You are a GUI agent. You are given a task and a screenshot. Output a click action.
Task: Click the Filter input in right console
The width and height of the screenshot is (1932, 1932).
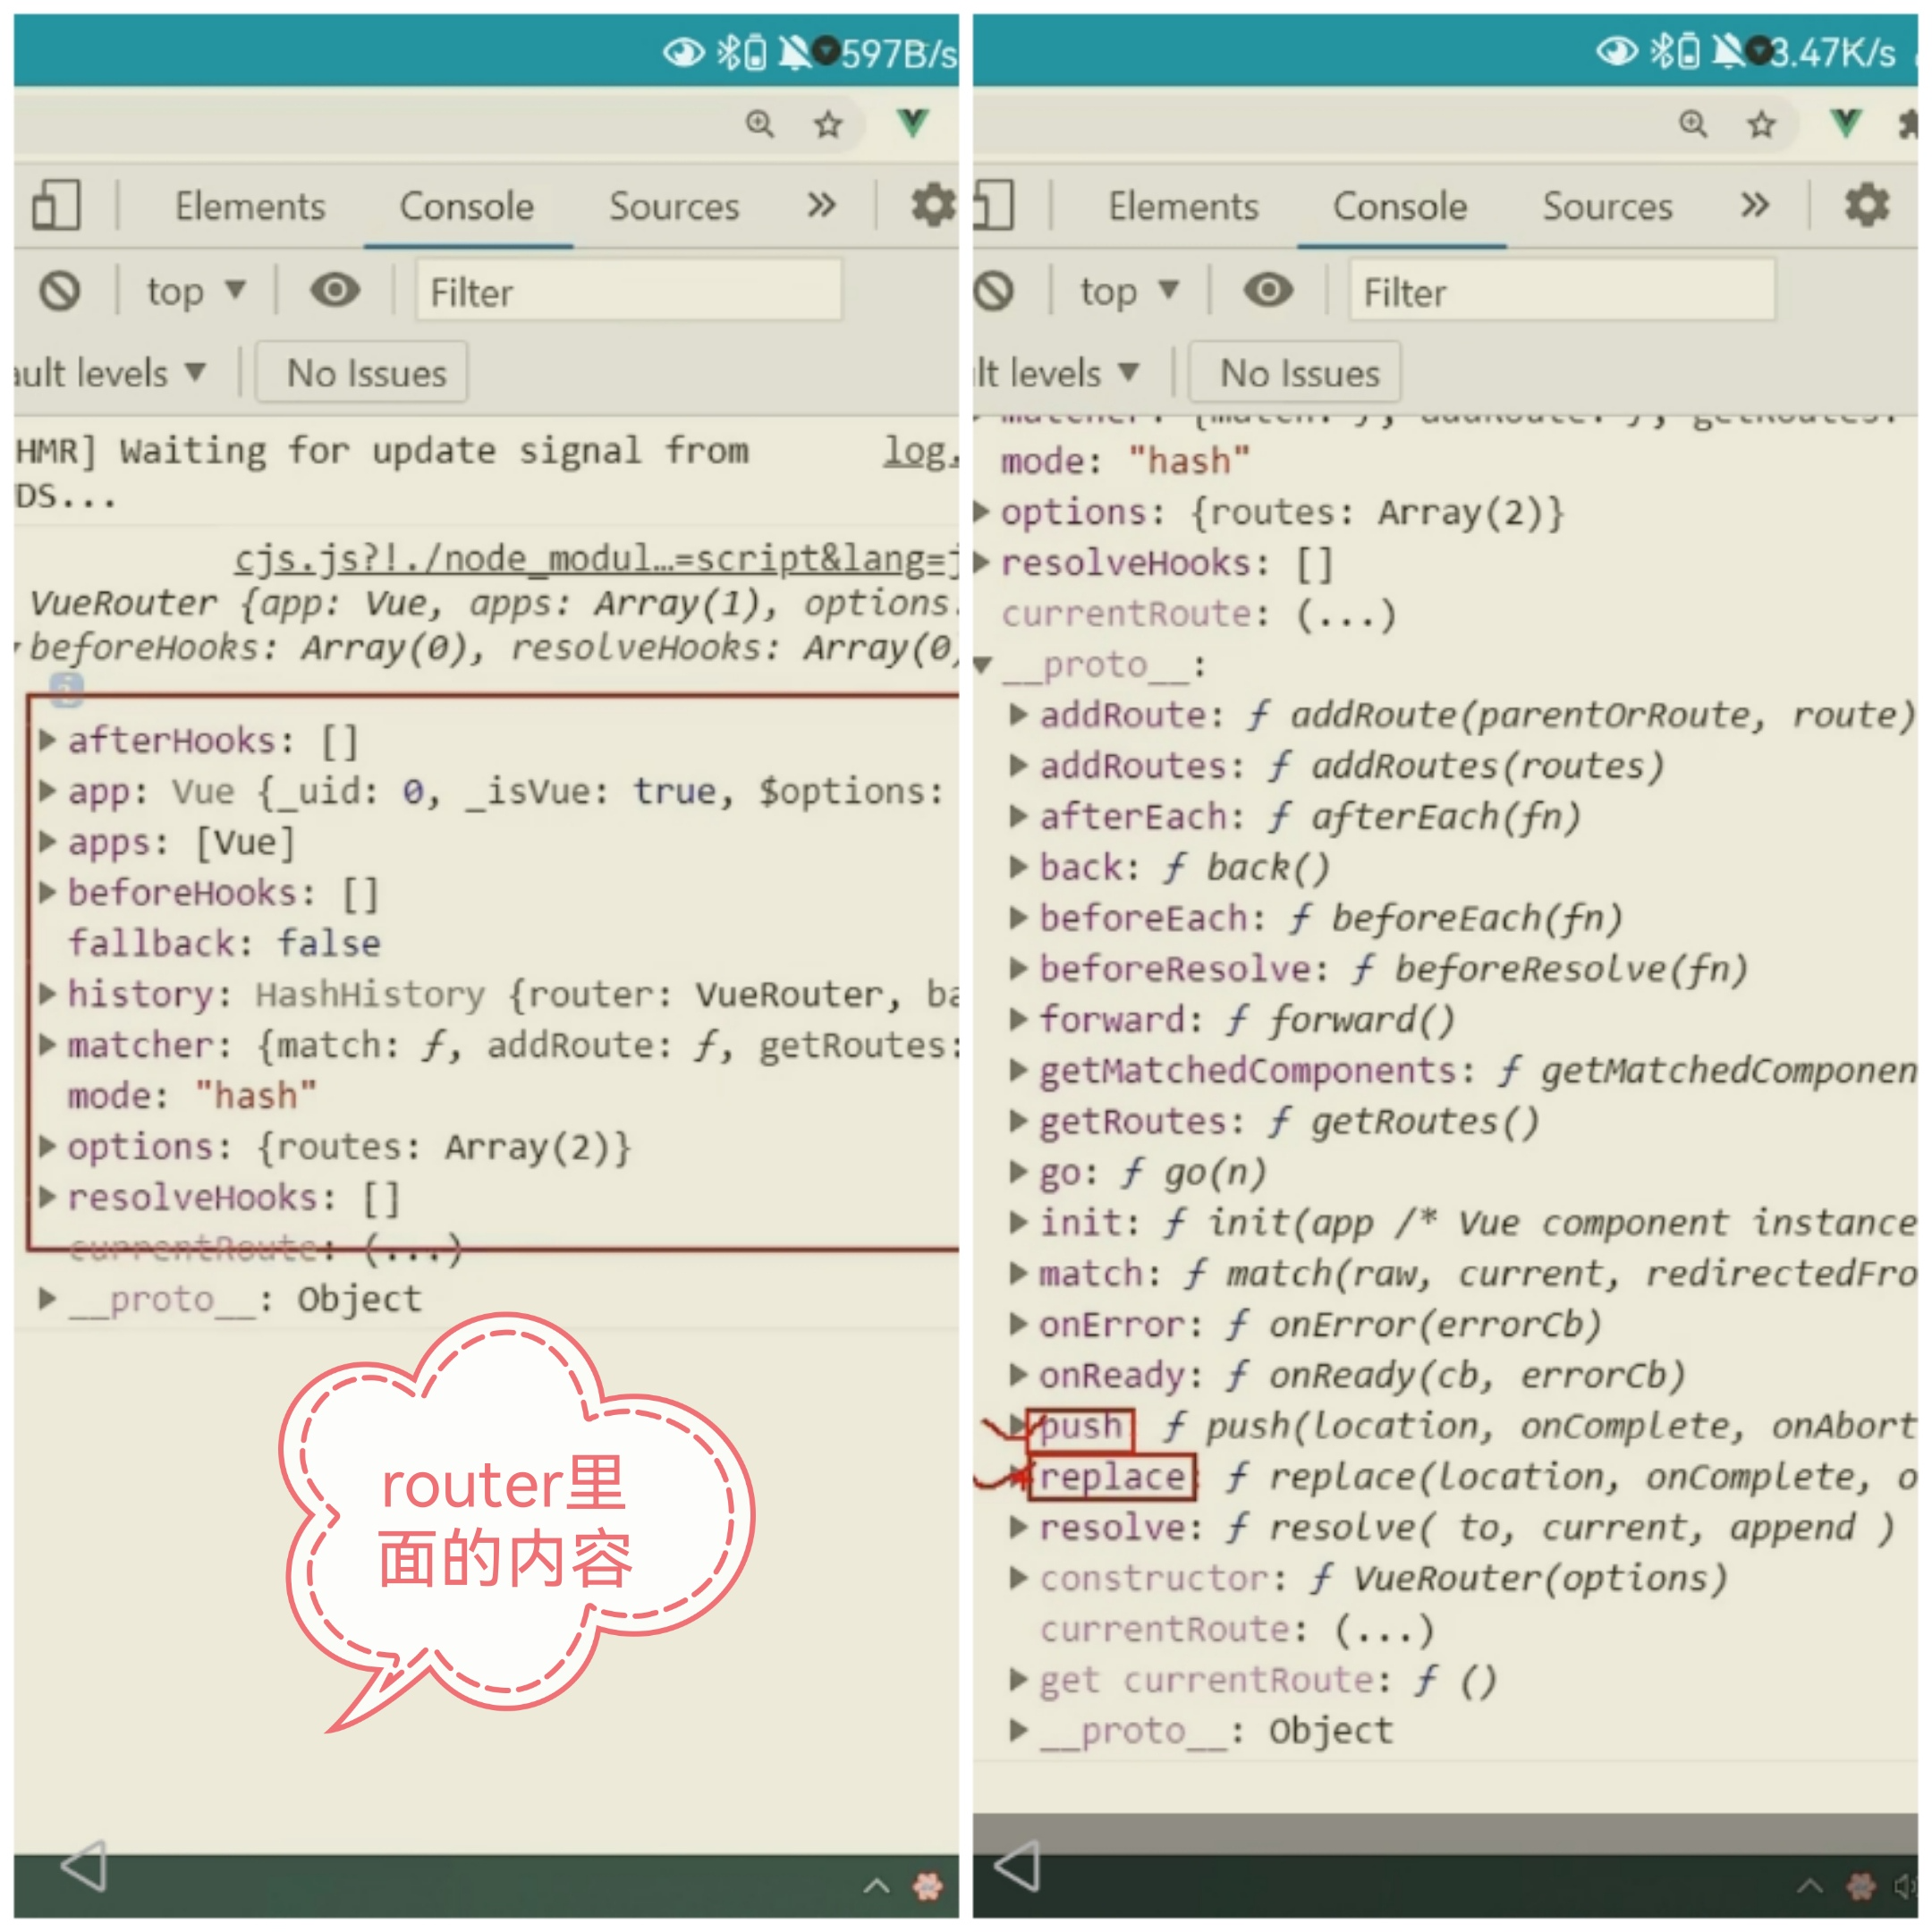(x=1560, y=292)
